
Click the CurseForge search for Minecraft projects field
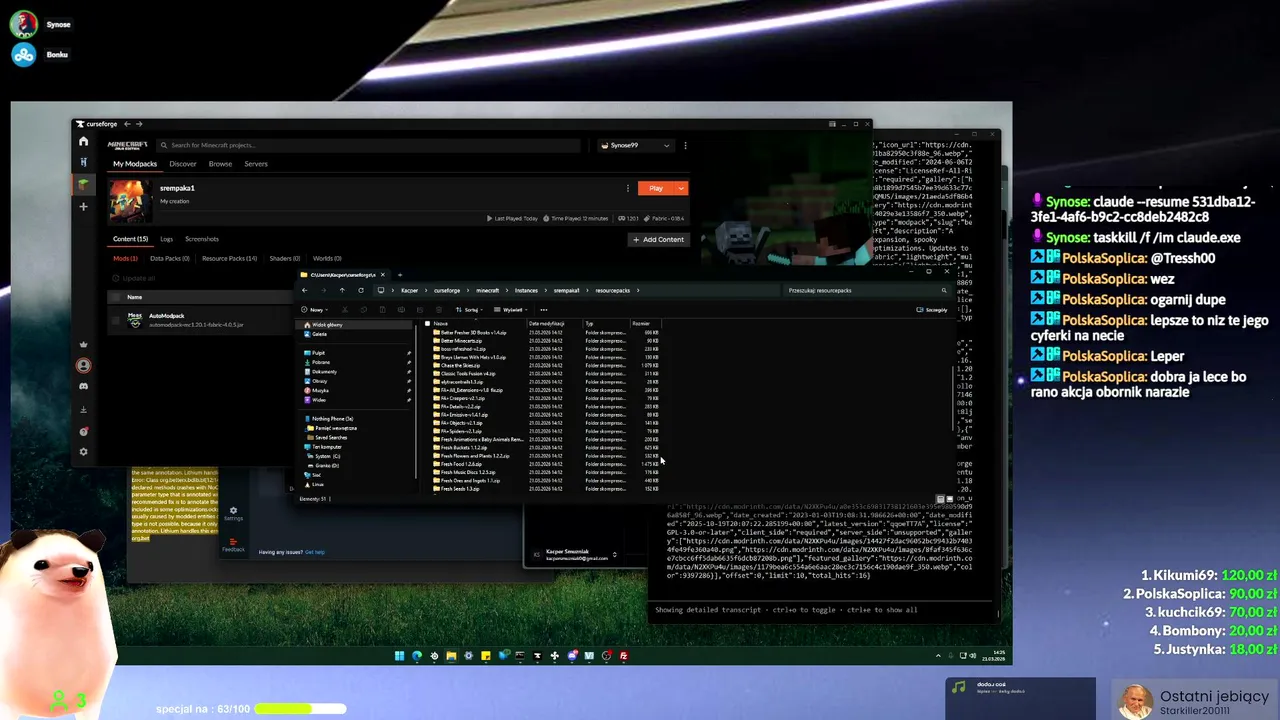[x=368, y=145]
